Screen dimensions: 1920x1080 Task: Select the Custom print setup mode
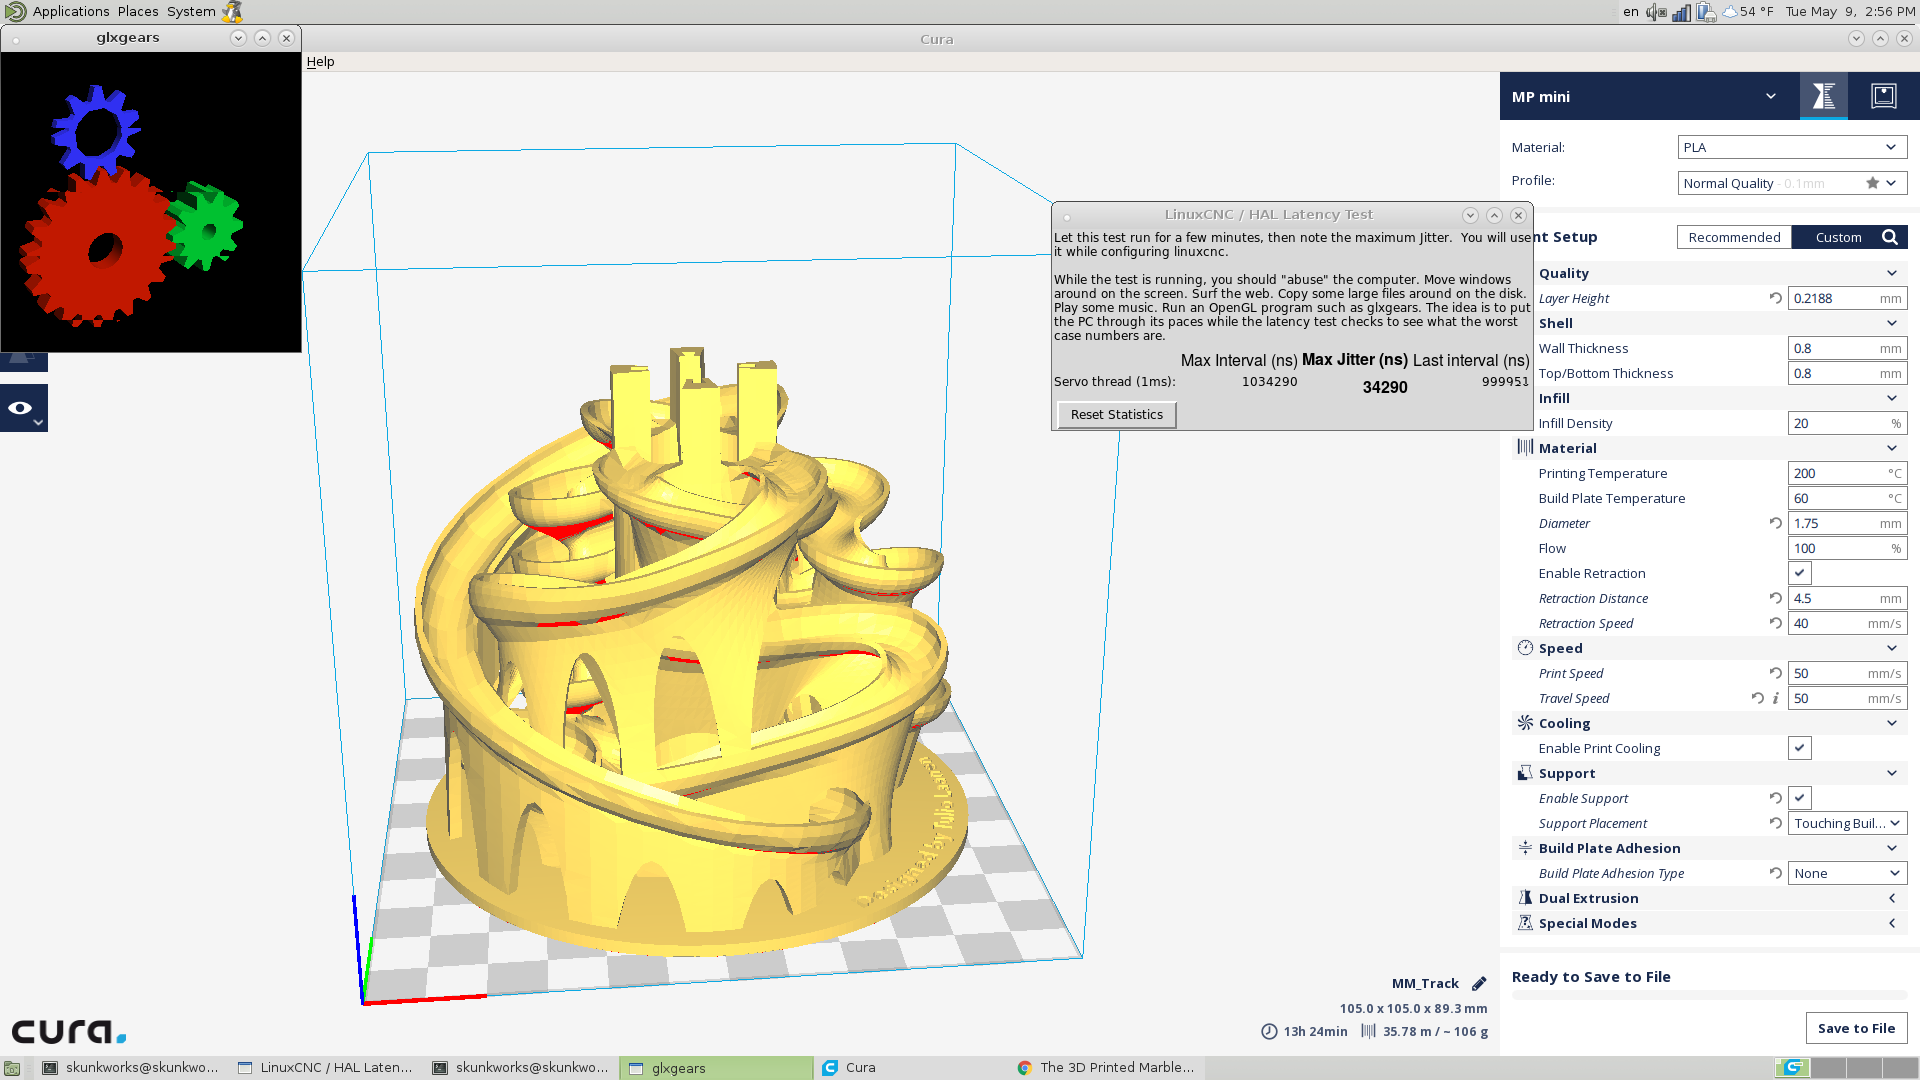1838,237
